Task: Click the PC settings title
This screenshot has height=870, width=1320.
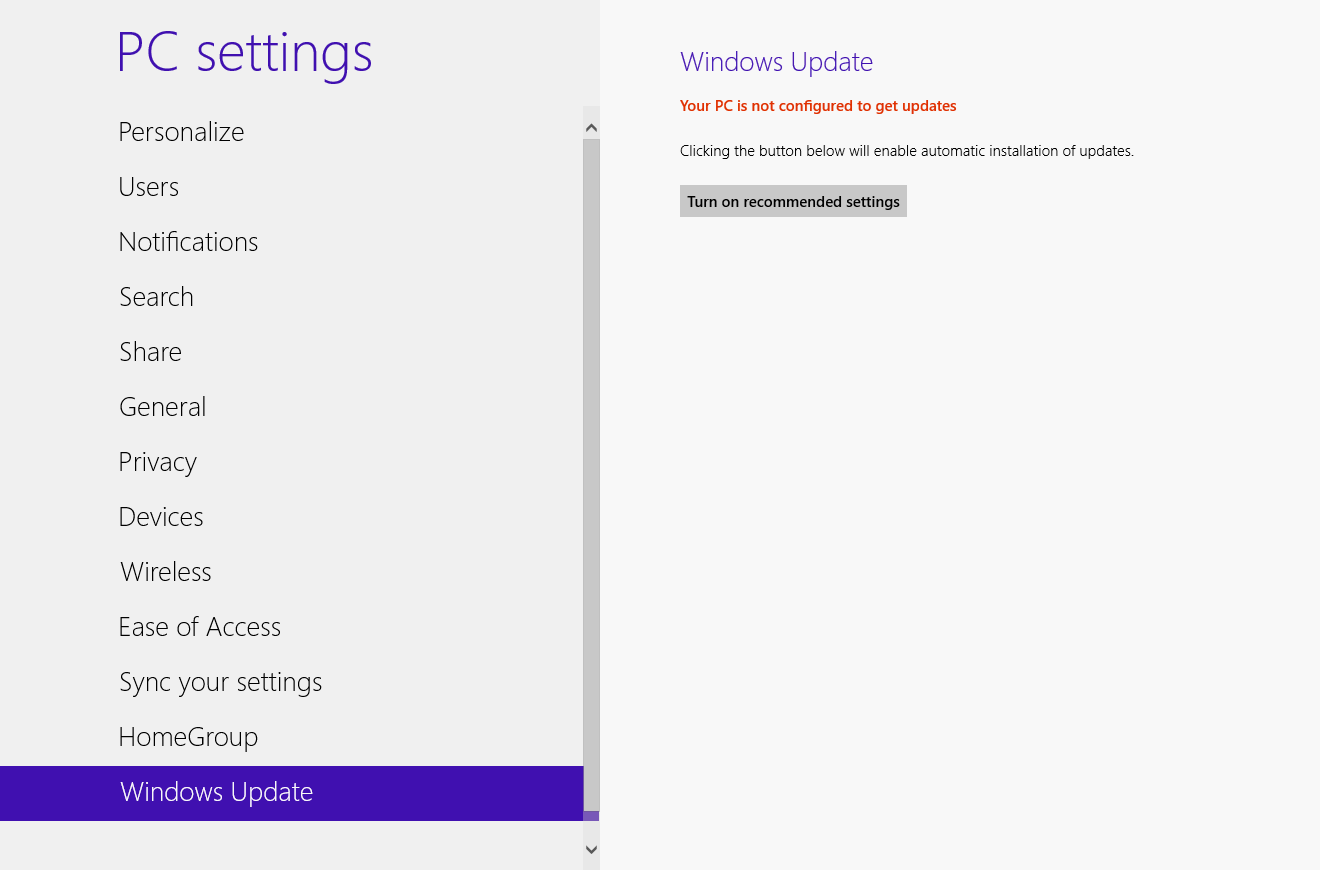Action: (x=245, y=53)
